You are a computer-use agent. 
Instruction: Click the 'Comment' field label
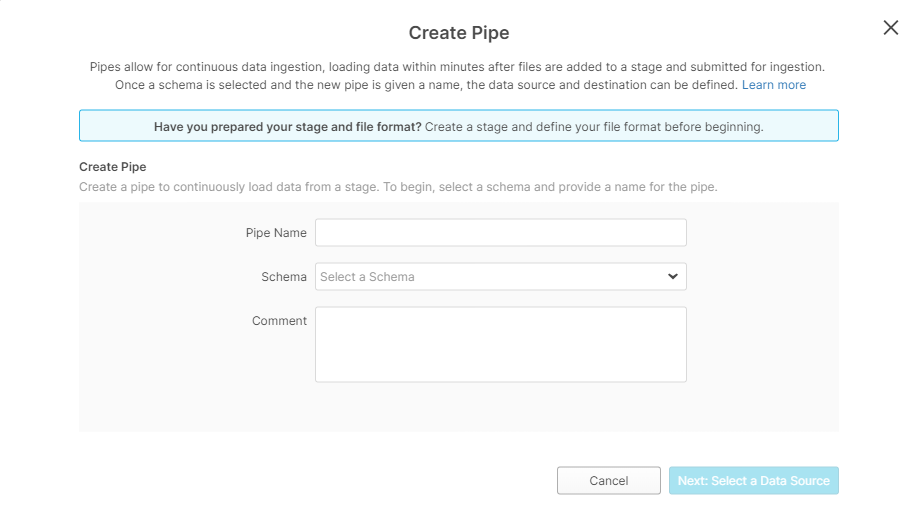click(279, 321)
